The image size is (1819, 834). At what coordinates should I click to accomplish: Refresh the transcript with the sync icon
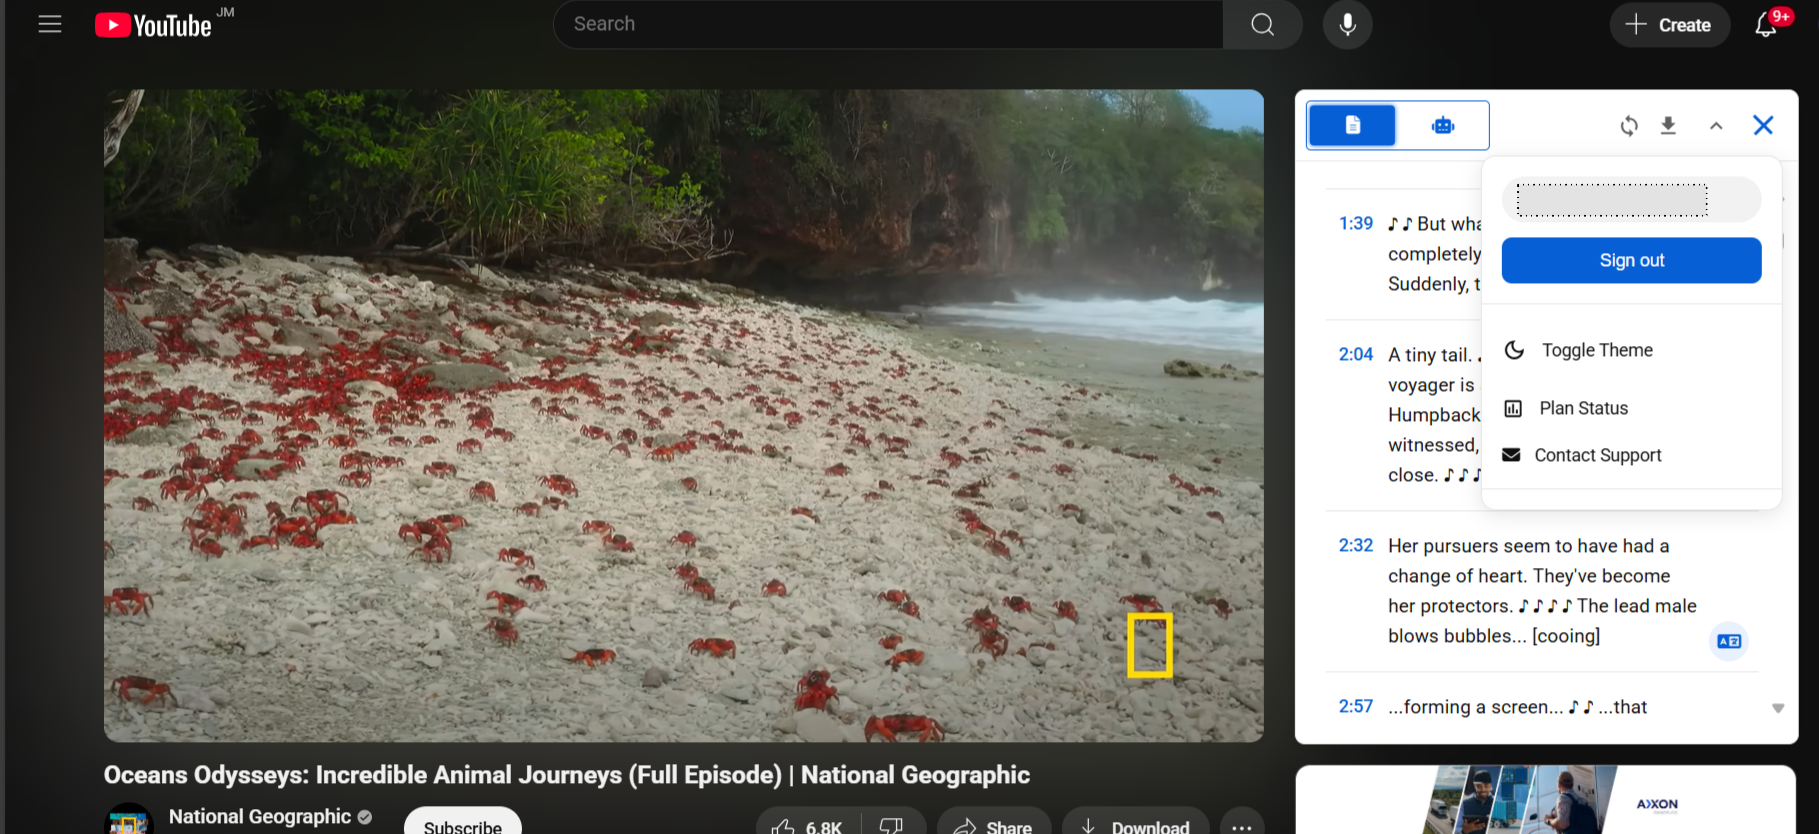point(1629,126)
